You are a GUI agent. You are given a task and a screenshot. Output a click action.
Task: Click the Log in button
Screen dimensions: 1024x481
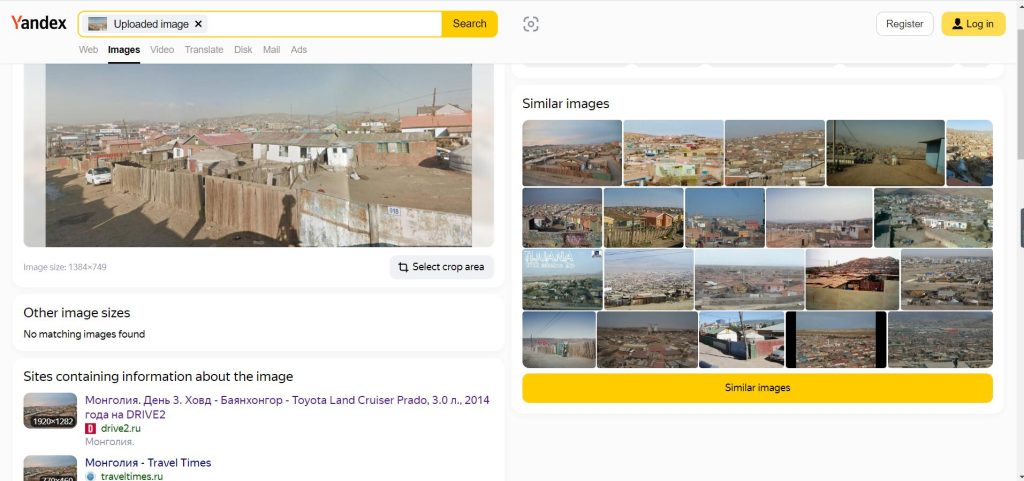973,24
